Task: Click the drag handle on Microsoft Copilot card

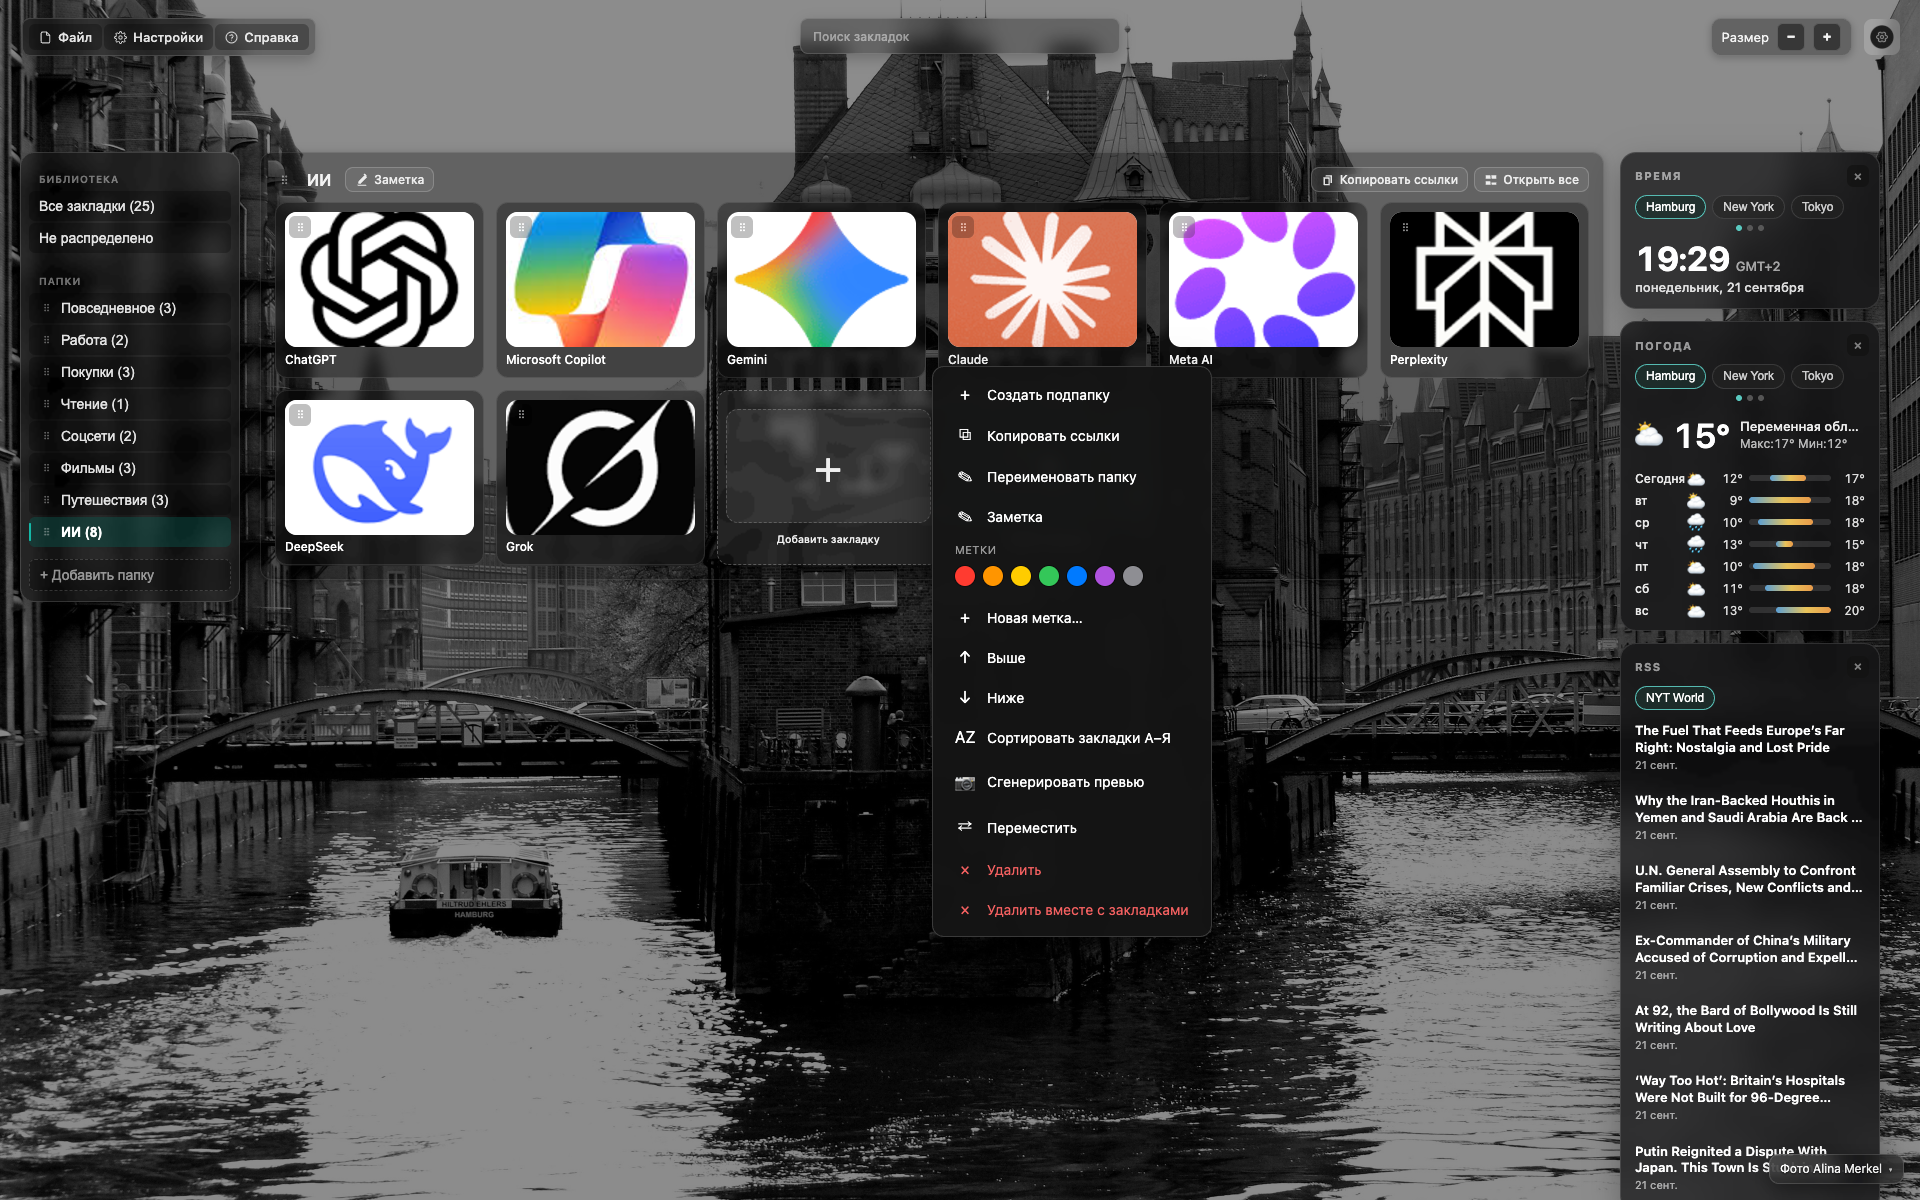Action: point(521,227)
